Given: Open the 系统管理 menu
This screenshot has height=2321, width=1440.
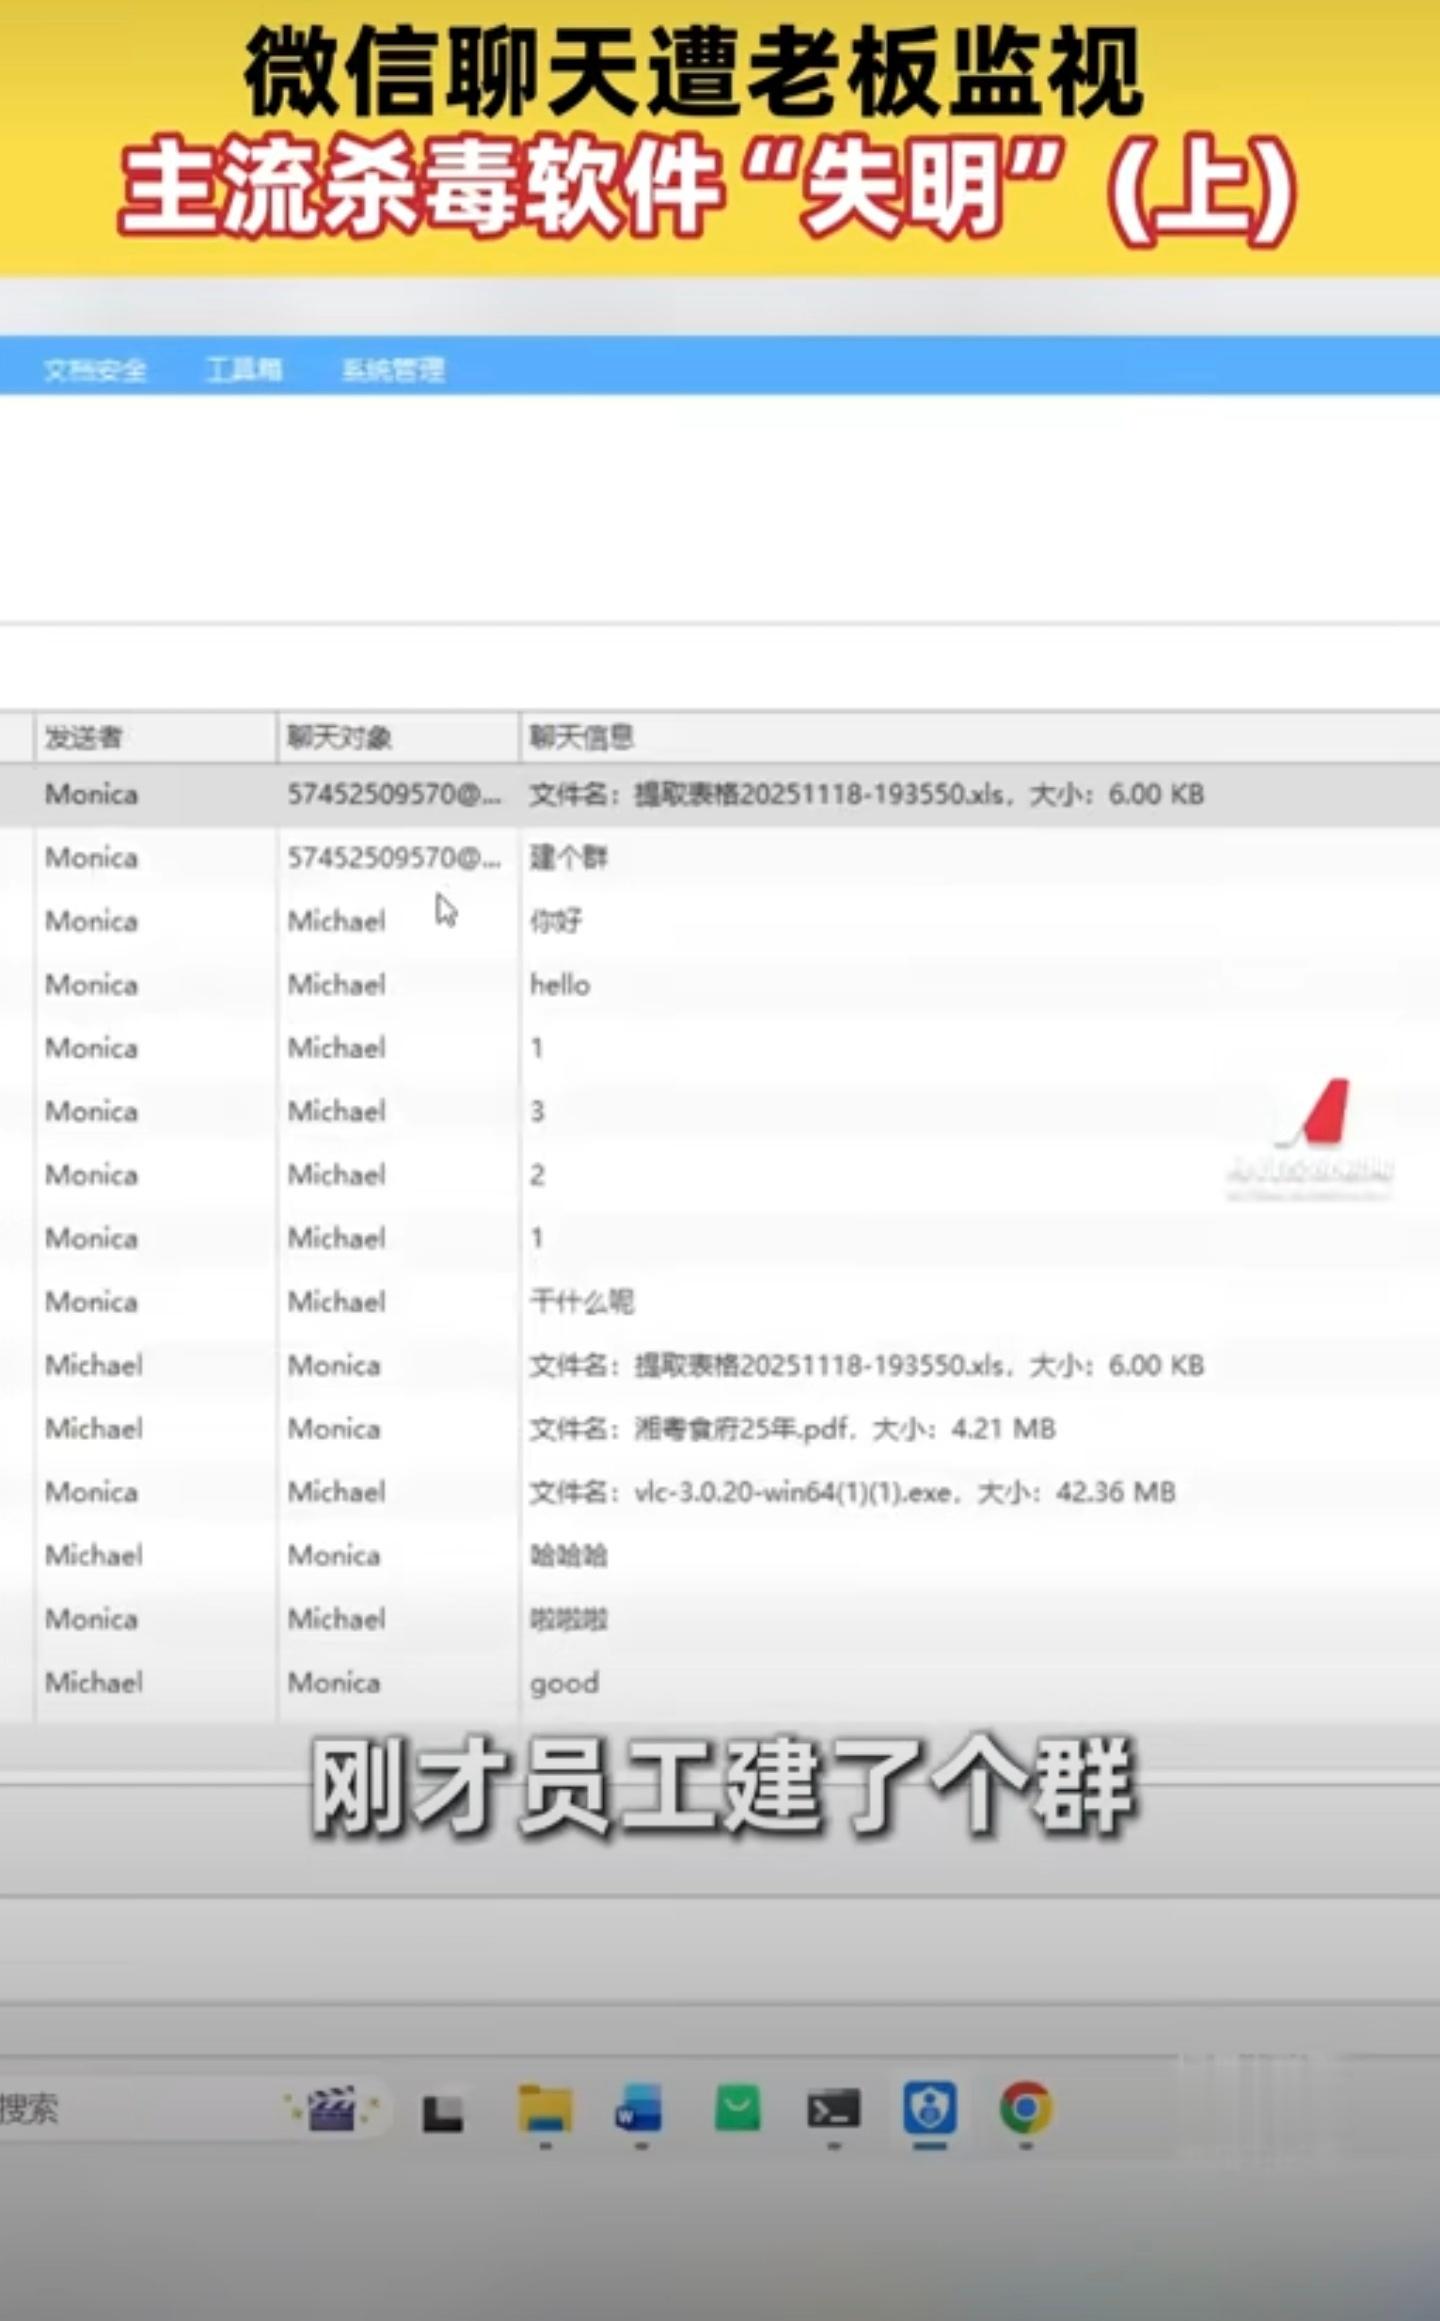Looking at the screenshot, I should click(393, 370).
